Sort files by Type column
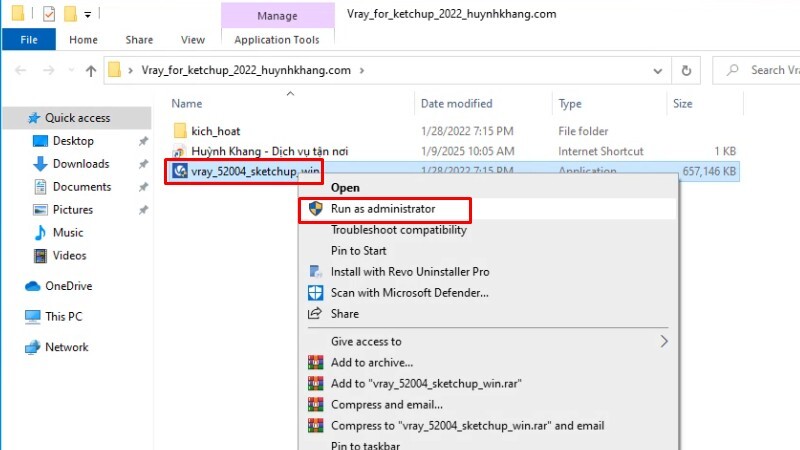The width and height of the screenshot is (800, 450). [570, 104]
